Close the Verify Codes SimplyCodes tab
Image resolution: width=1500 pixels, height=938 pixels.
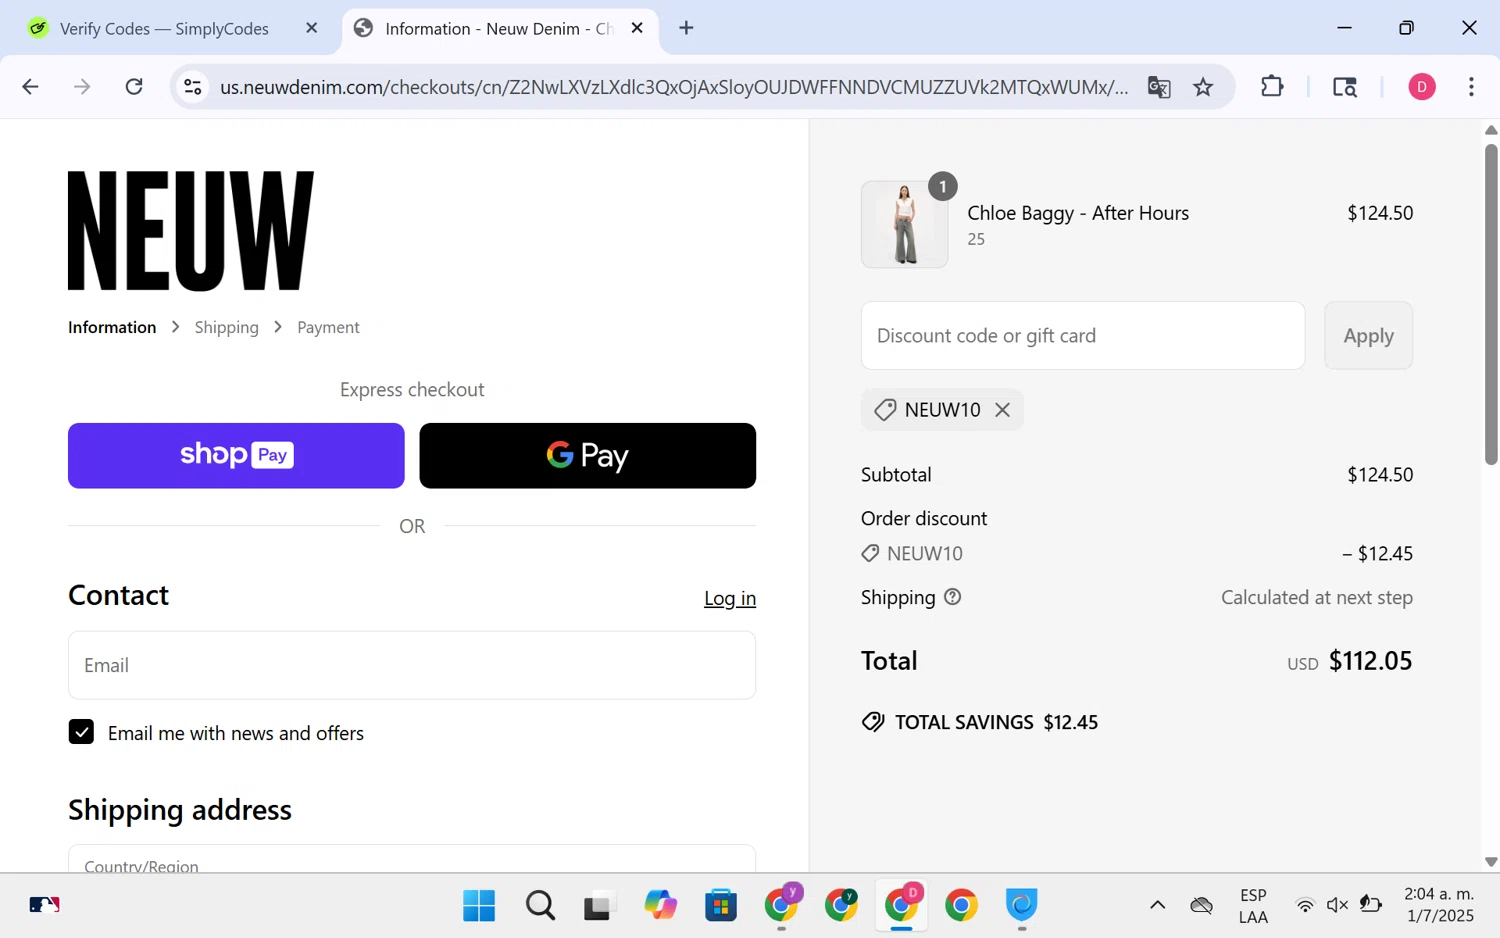311,28
